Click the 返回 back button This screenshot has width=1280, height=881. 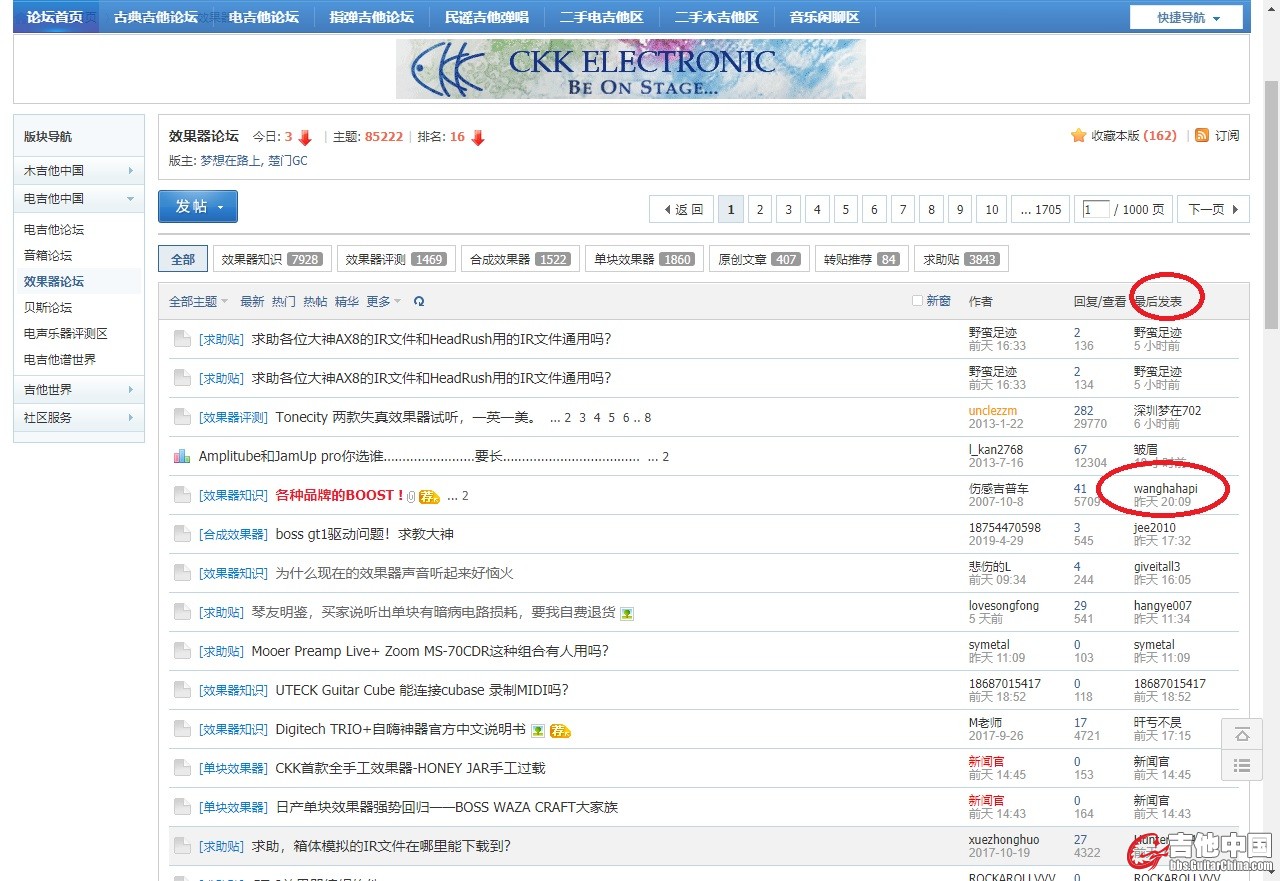click(x=680, y=209)
